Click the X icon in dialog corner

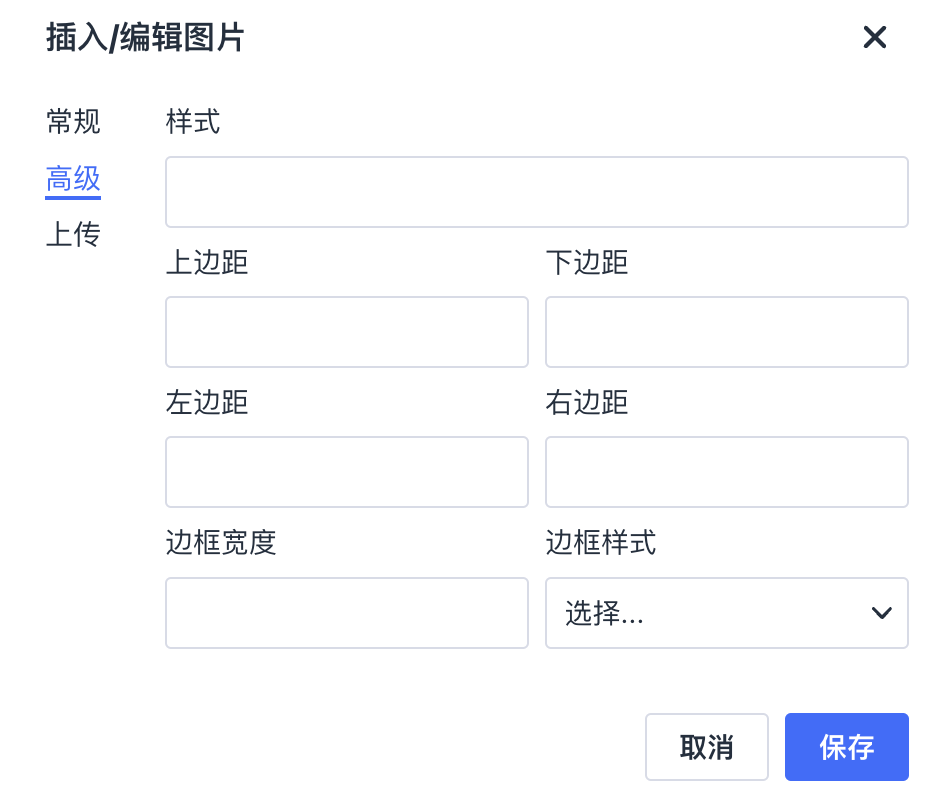(x=875, y=37)
